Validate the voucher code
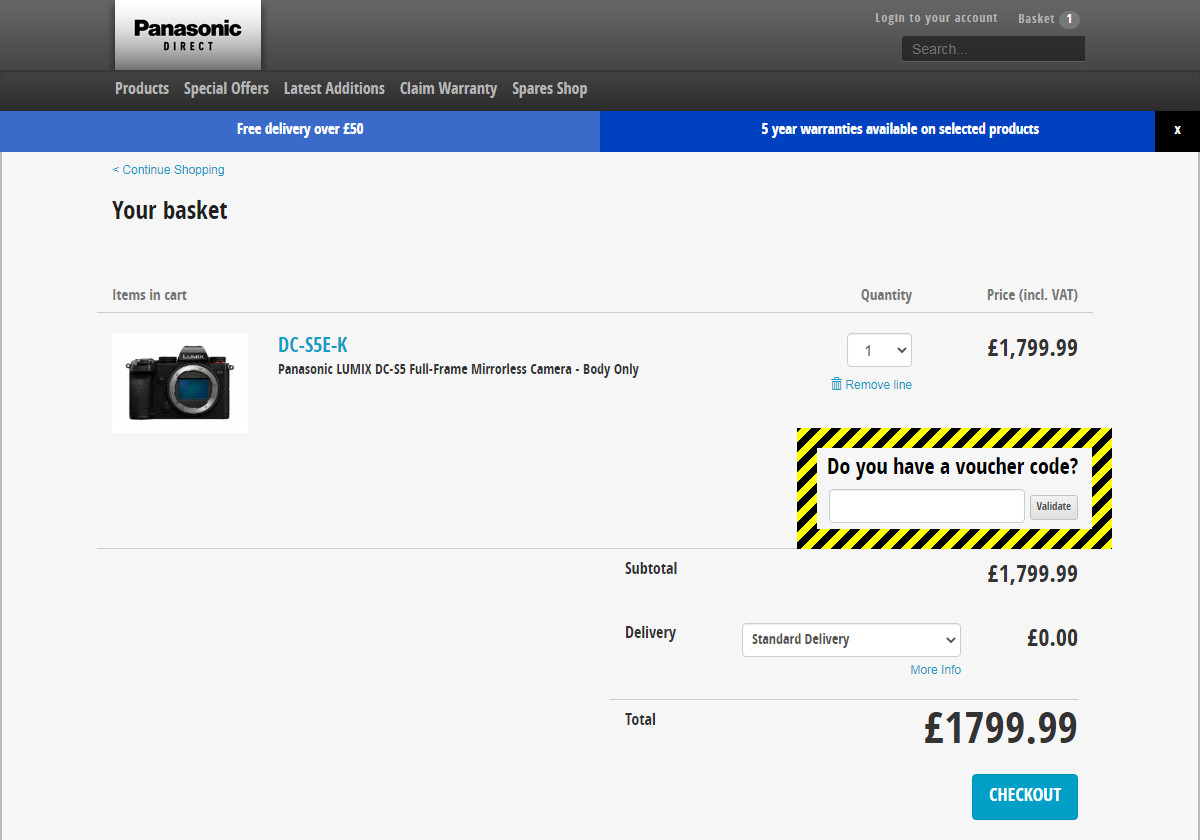Screen dimensions: 1200x840 tap(1054, 506)
